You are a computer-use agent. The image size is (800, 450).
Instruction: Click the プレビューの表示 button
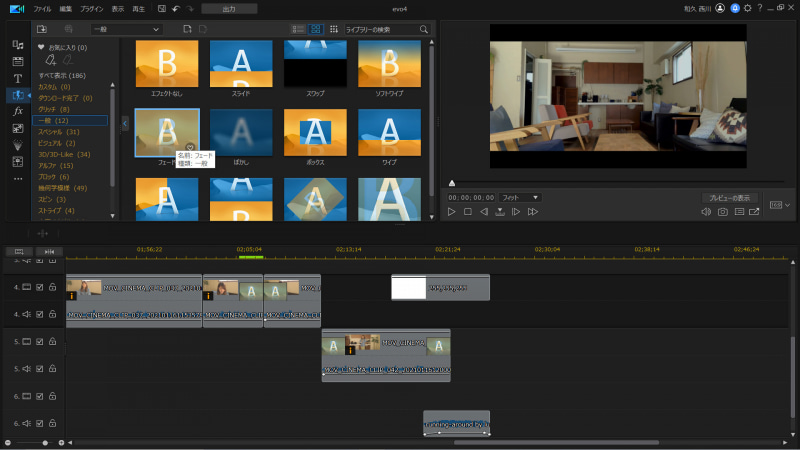730,198
